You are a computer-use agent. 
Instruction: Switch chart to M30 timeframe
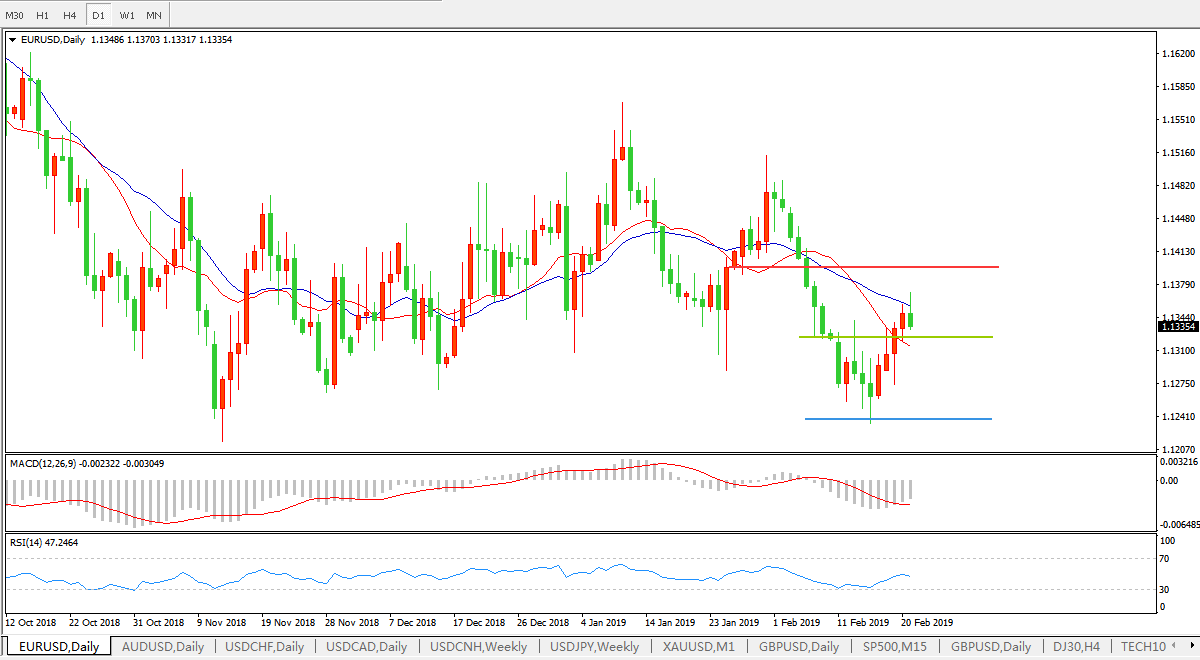(x=15, y=15)
